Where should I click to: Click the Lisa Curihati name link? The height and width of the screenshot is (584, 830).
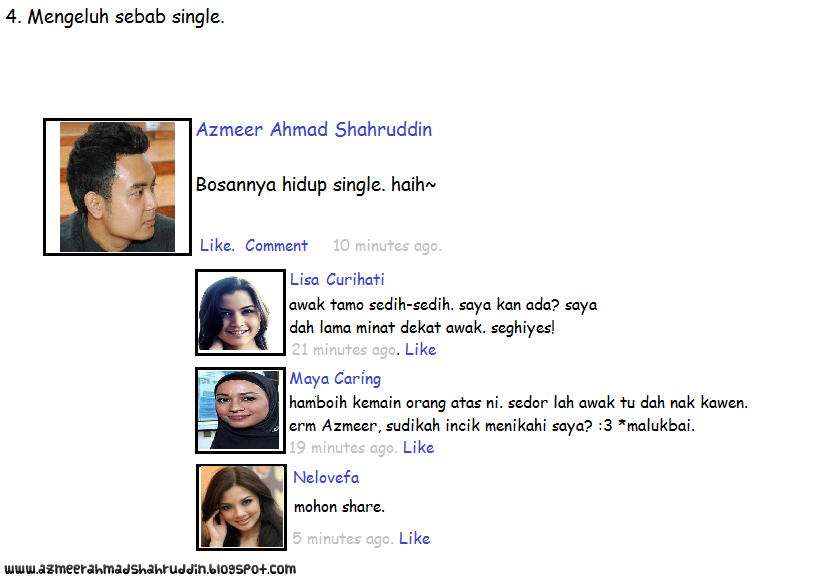pos(337,279)
